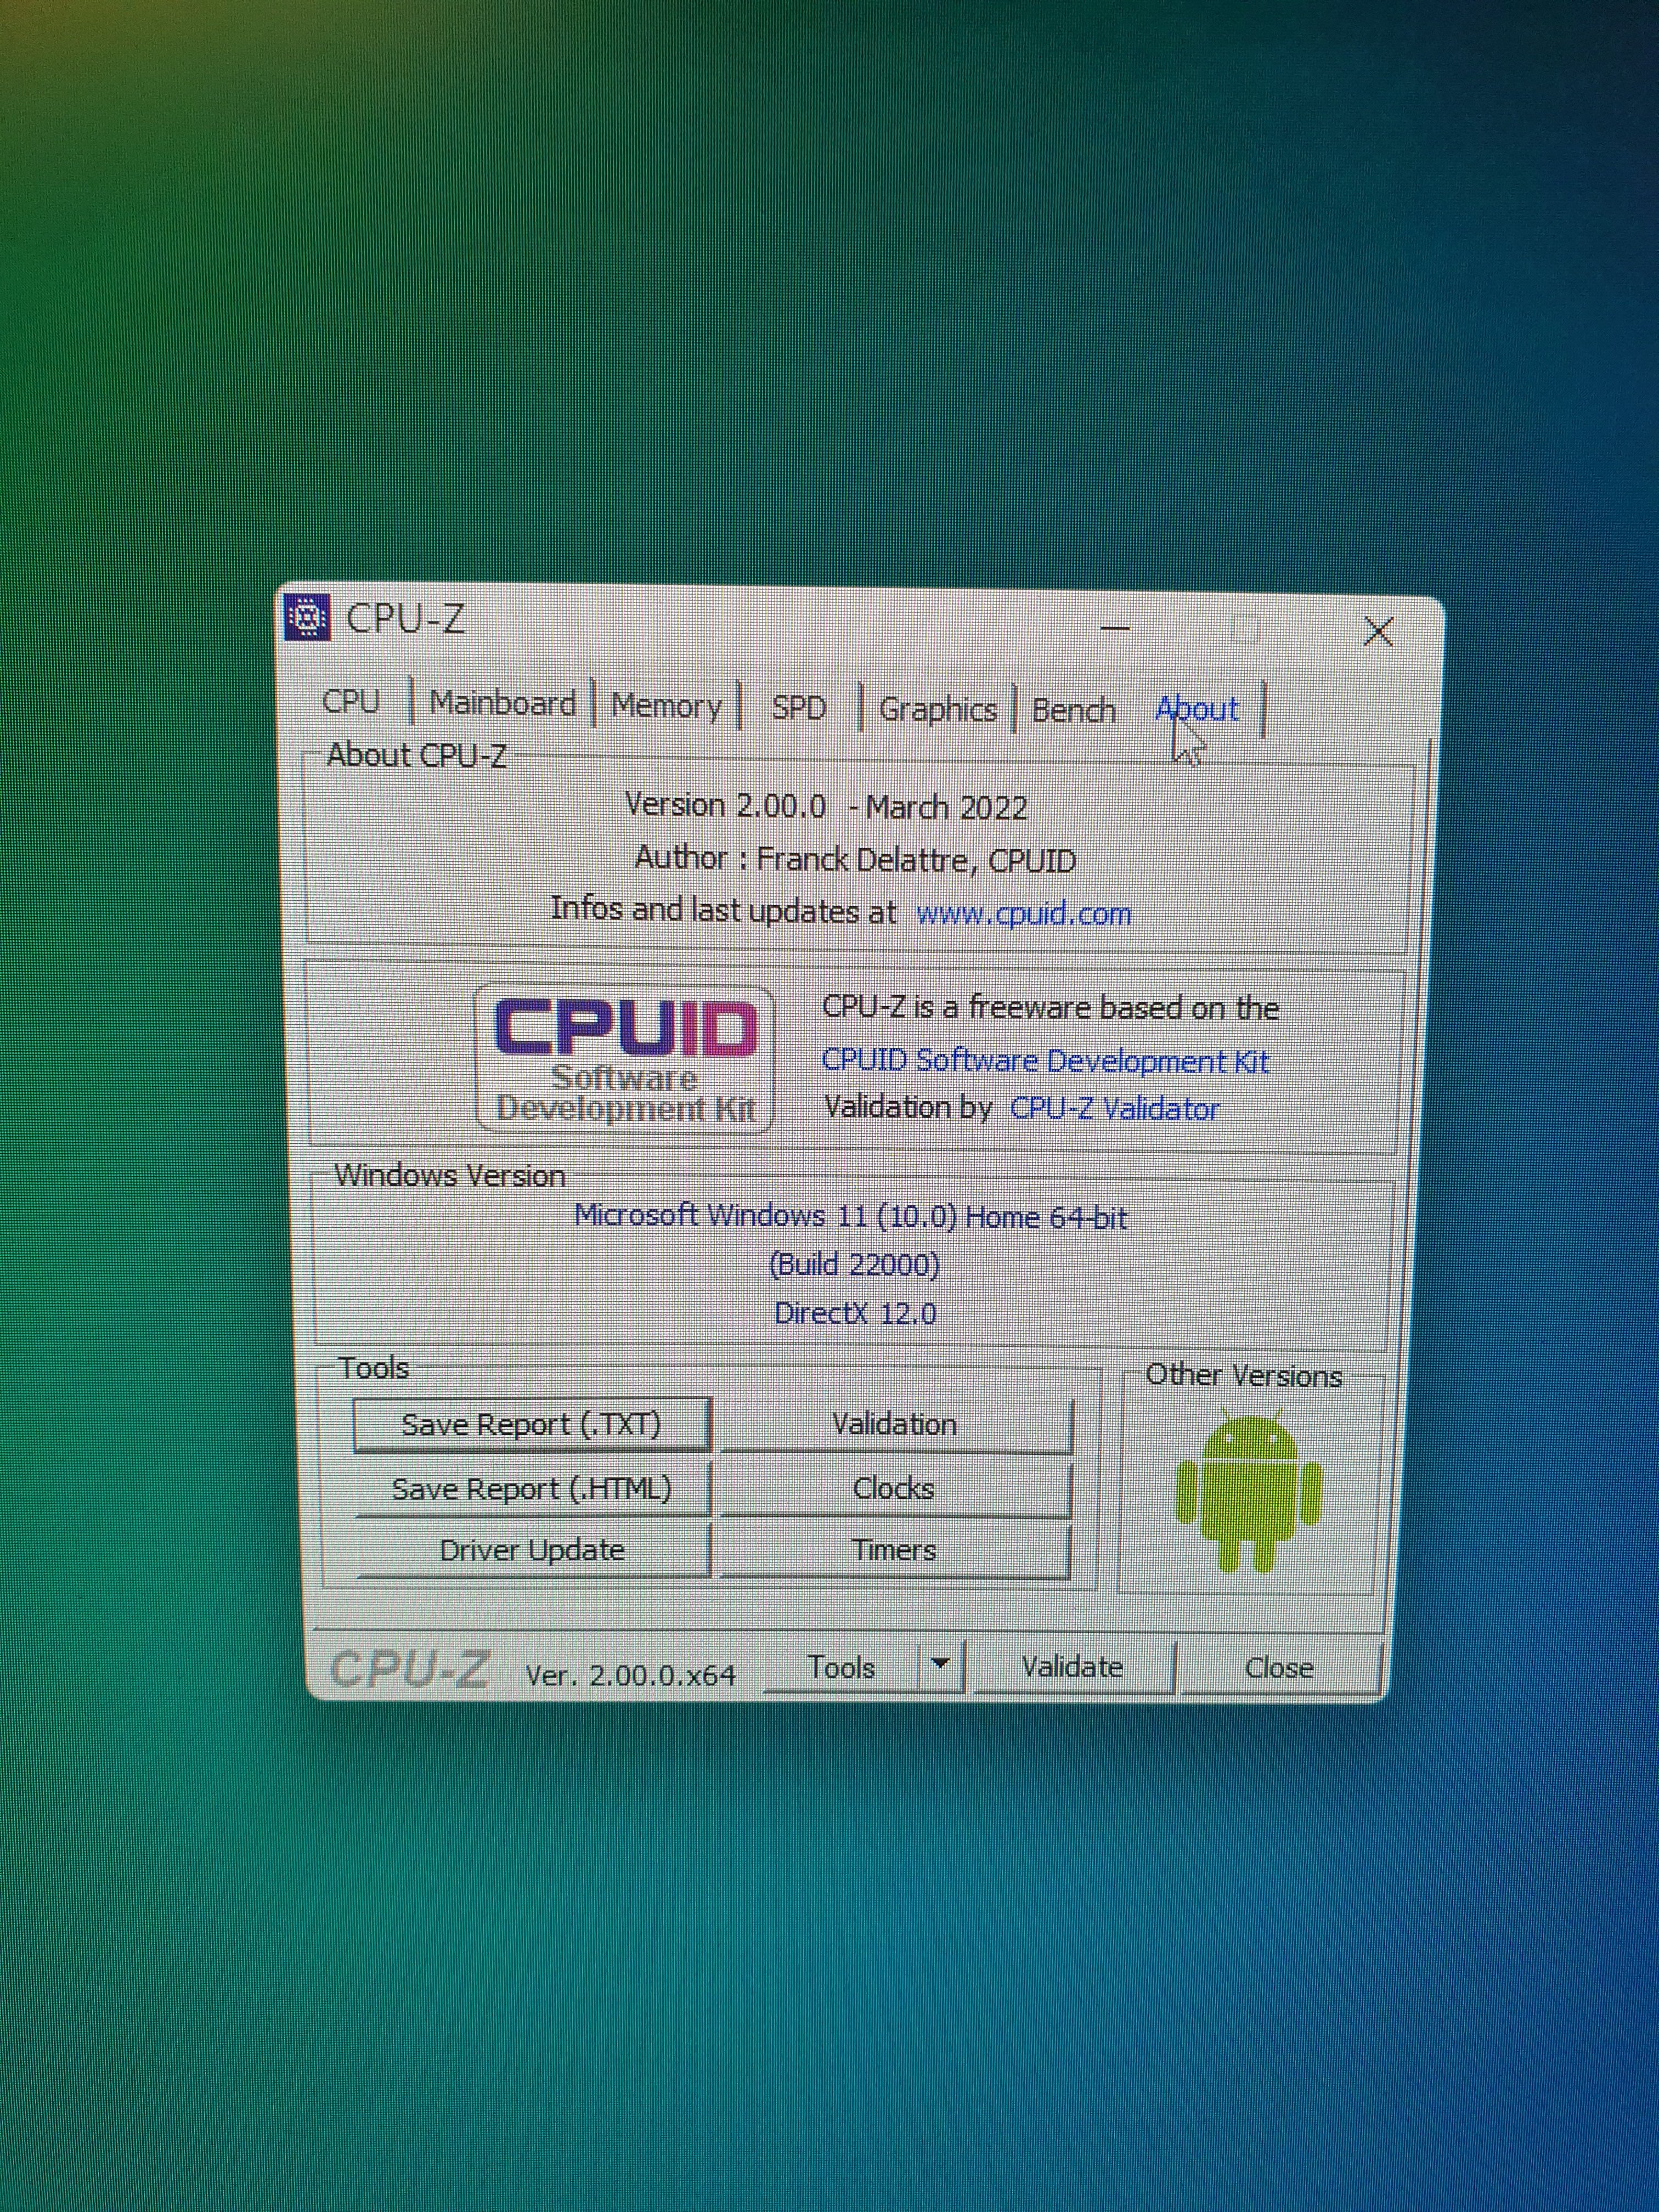The height and width of the screenshot is (2212, 1659).
Task: Open the Bench tab
Action: [x=1073, y=711]
